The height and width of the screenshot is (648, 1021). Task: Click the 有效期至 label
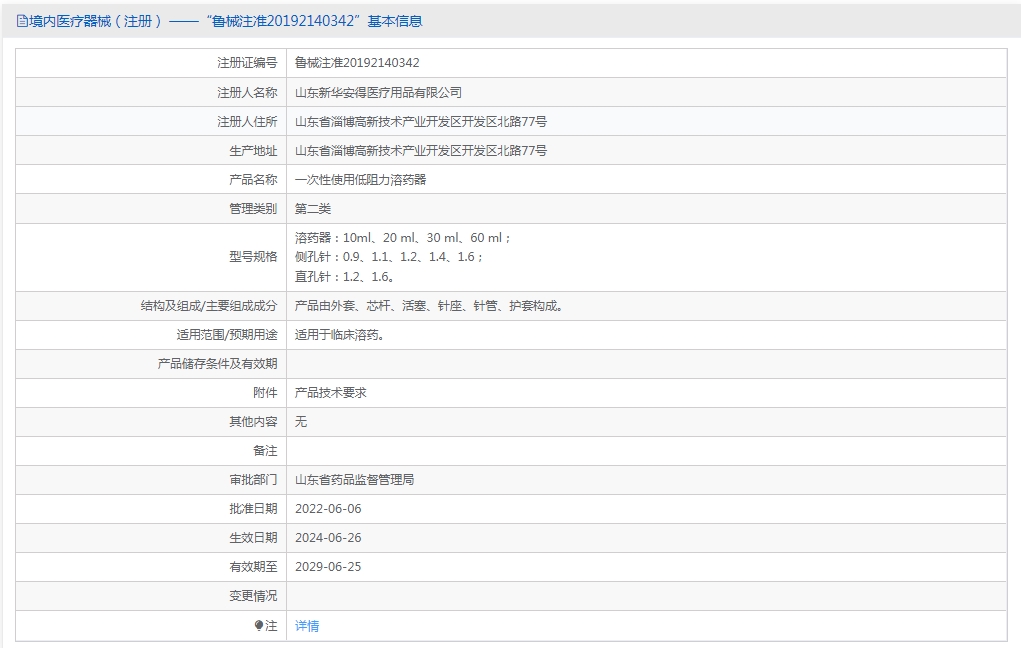click(x=253, y=567)
